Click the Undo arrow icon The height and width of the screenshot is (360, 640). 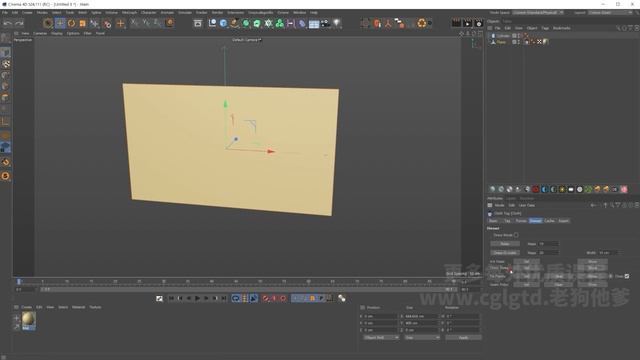[7, 23]
